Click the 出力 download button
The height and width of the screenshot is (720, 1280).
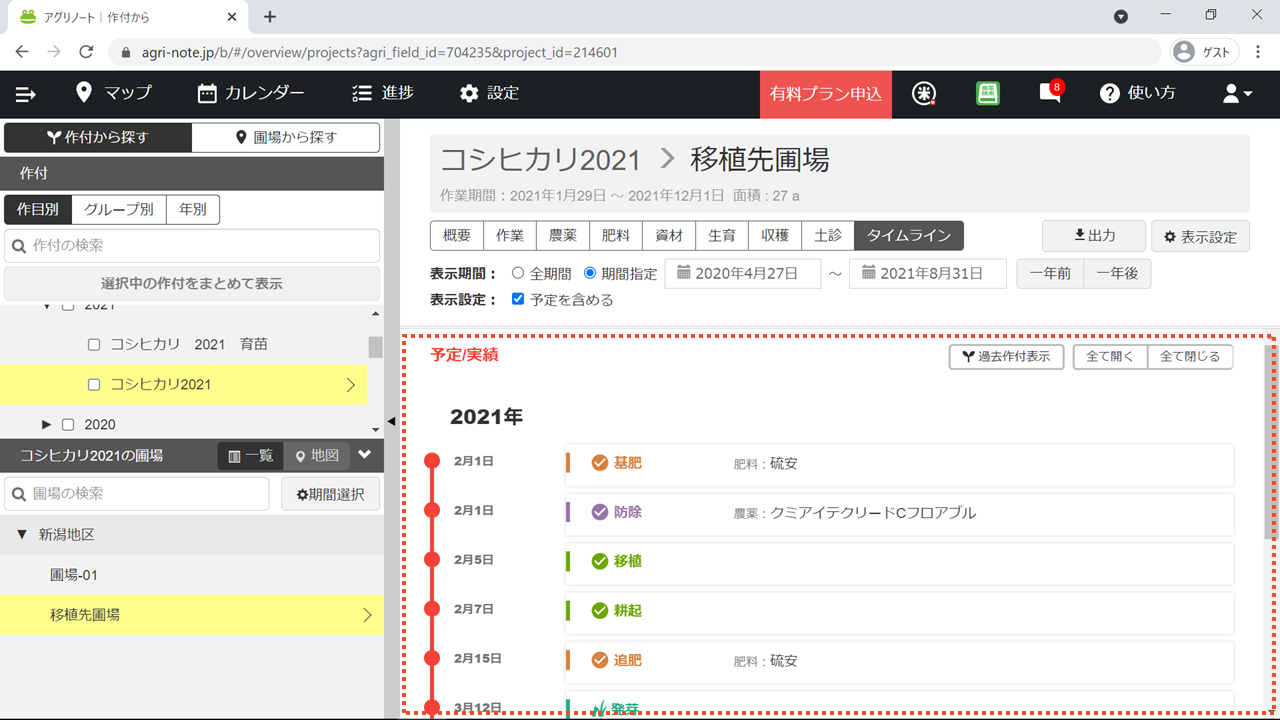tap(1094, 236)
